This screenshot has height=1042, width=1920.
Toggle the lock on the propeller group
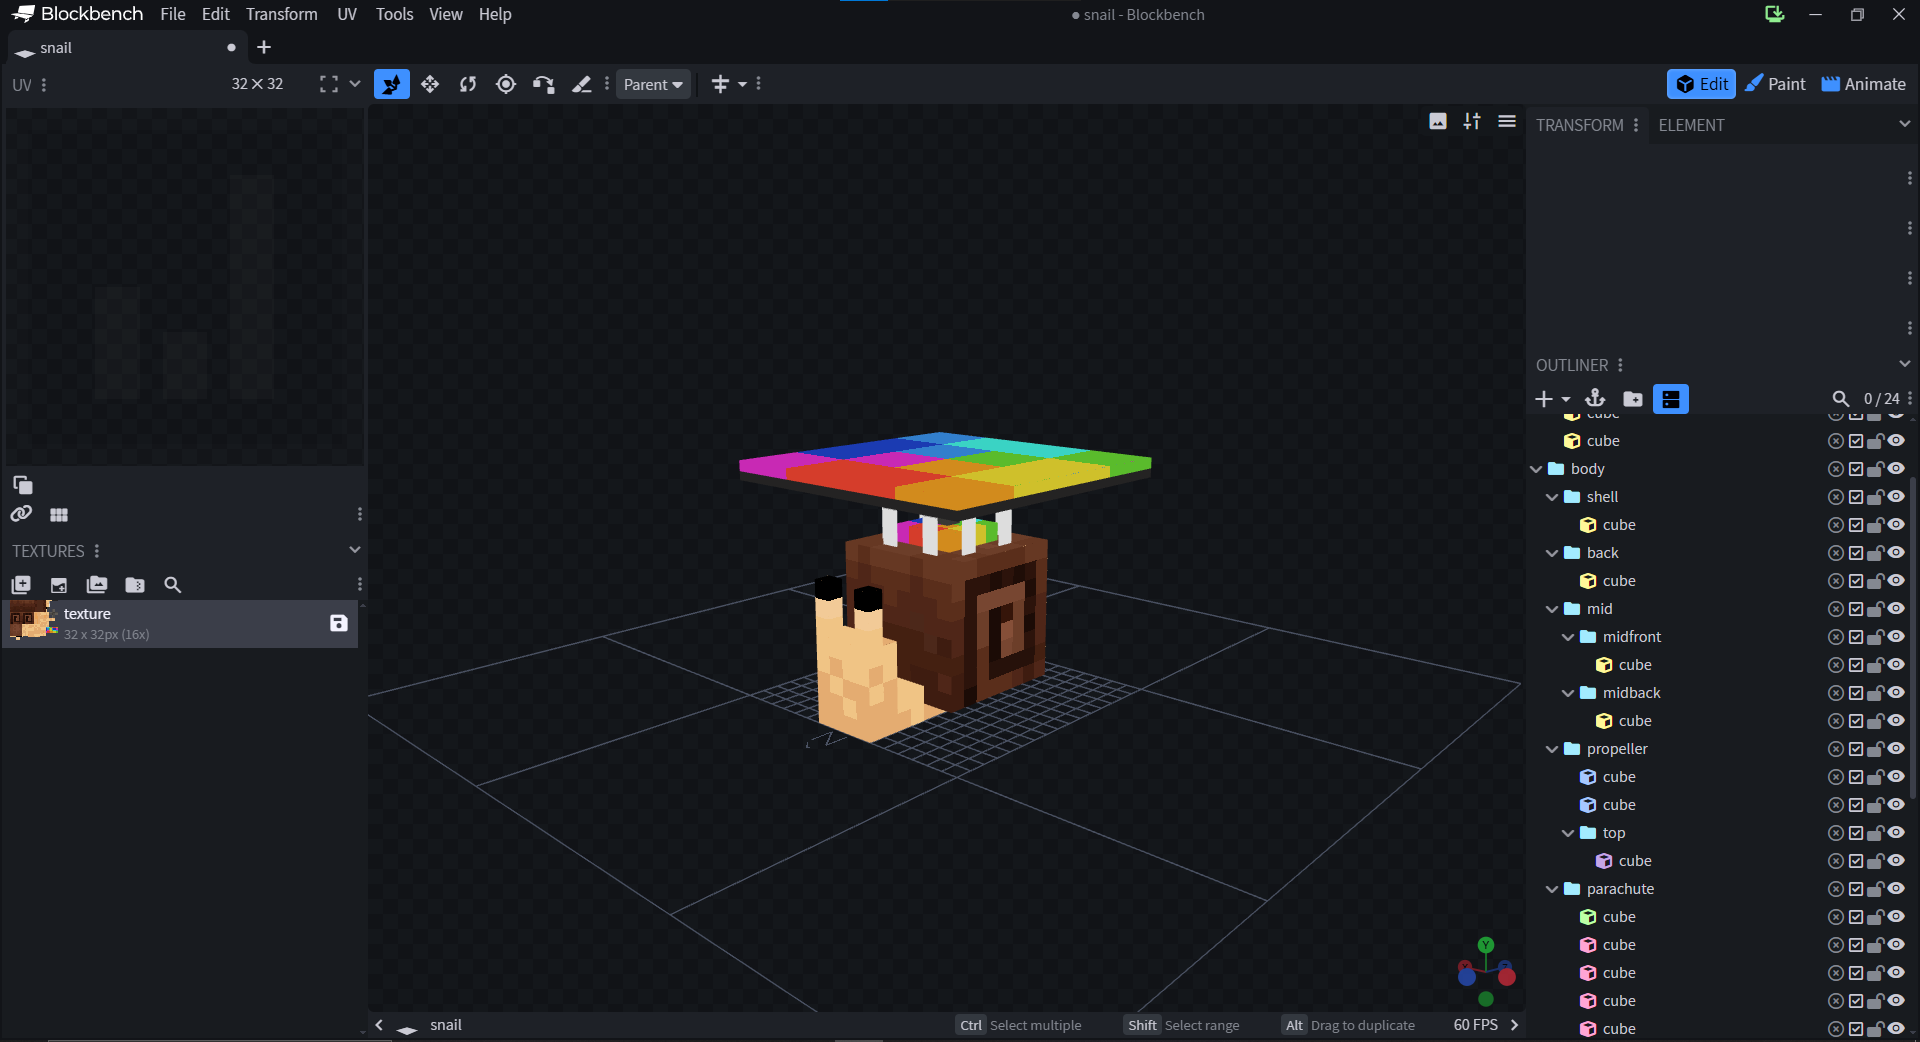(x=1875, y=748)
